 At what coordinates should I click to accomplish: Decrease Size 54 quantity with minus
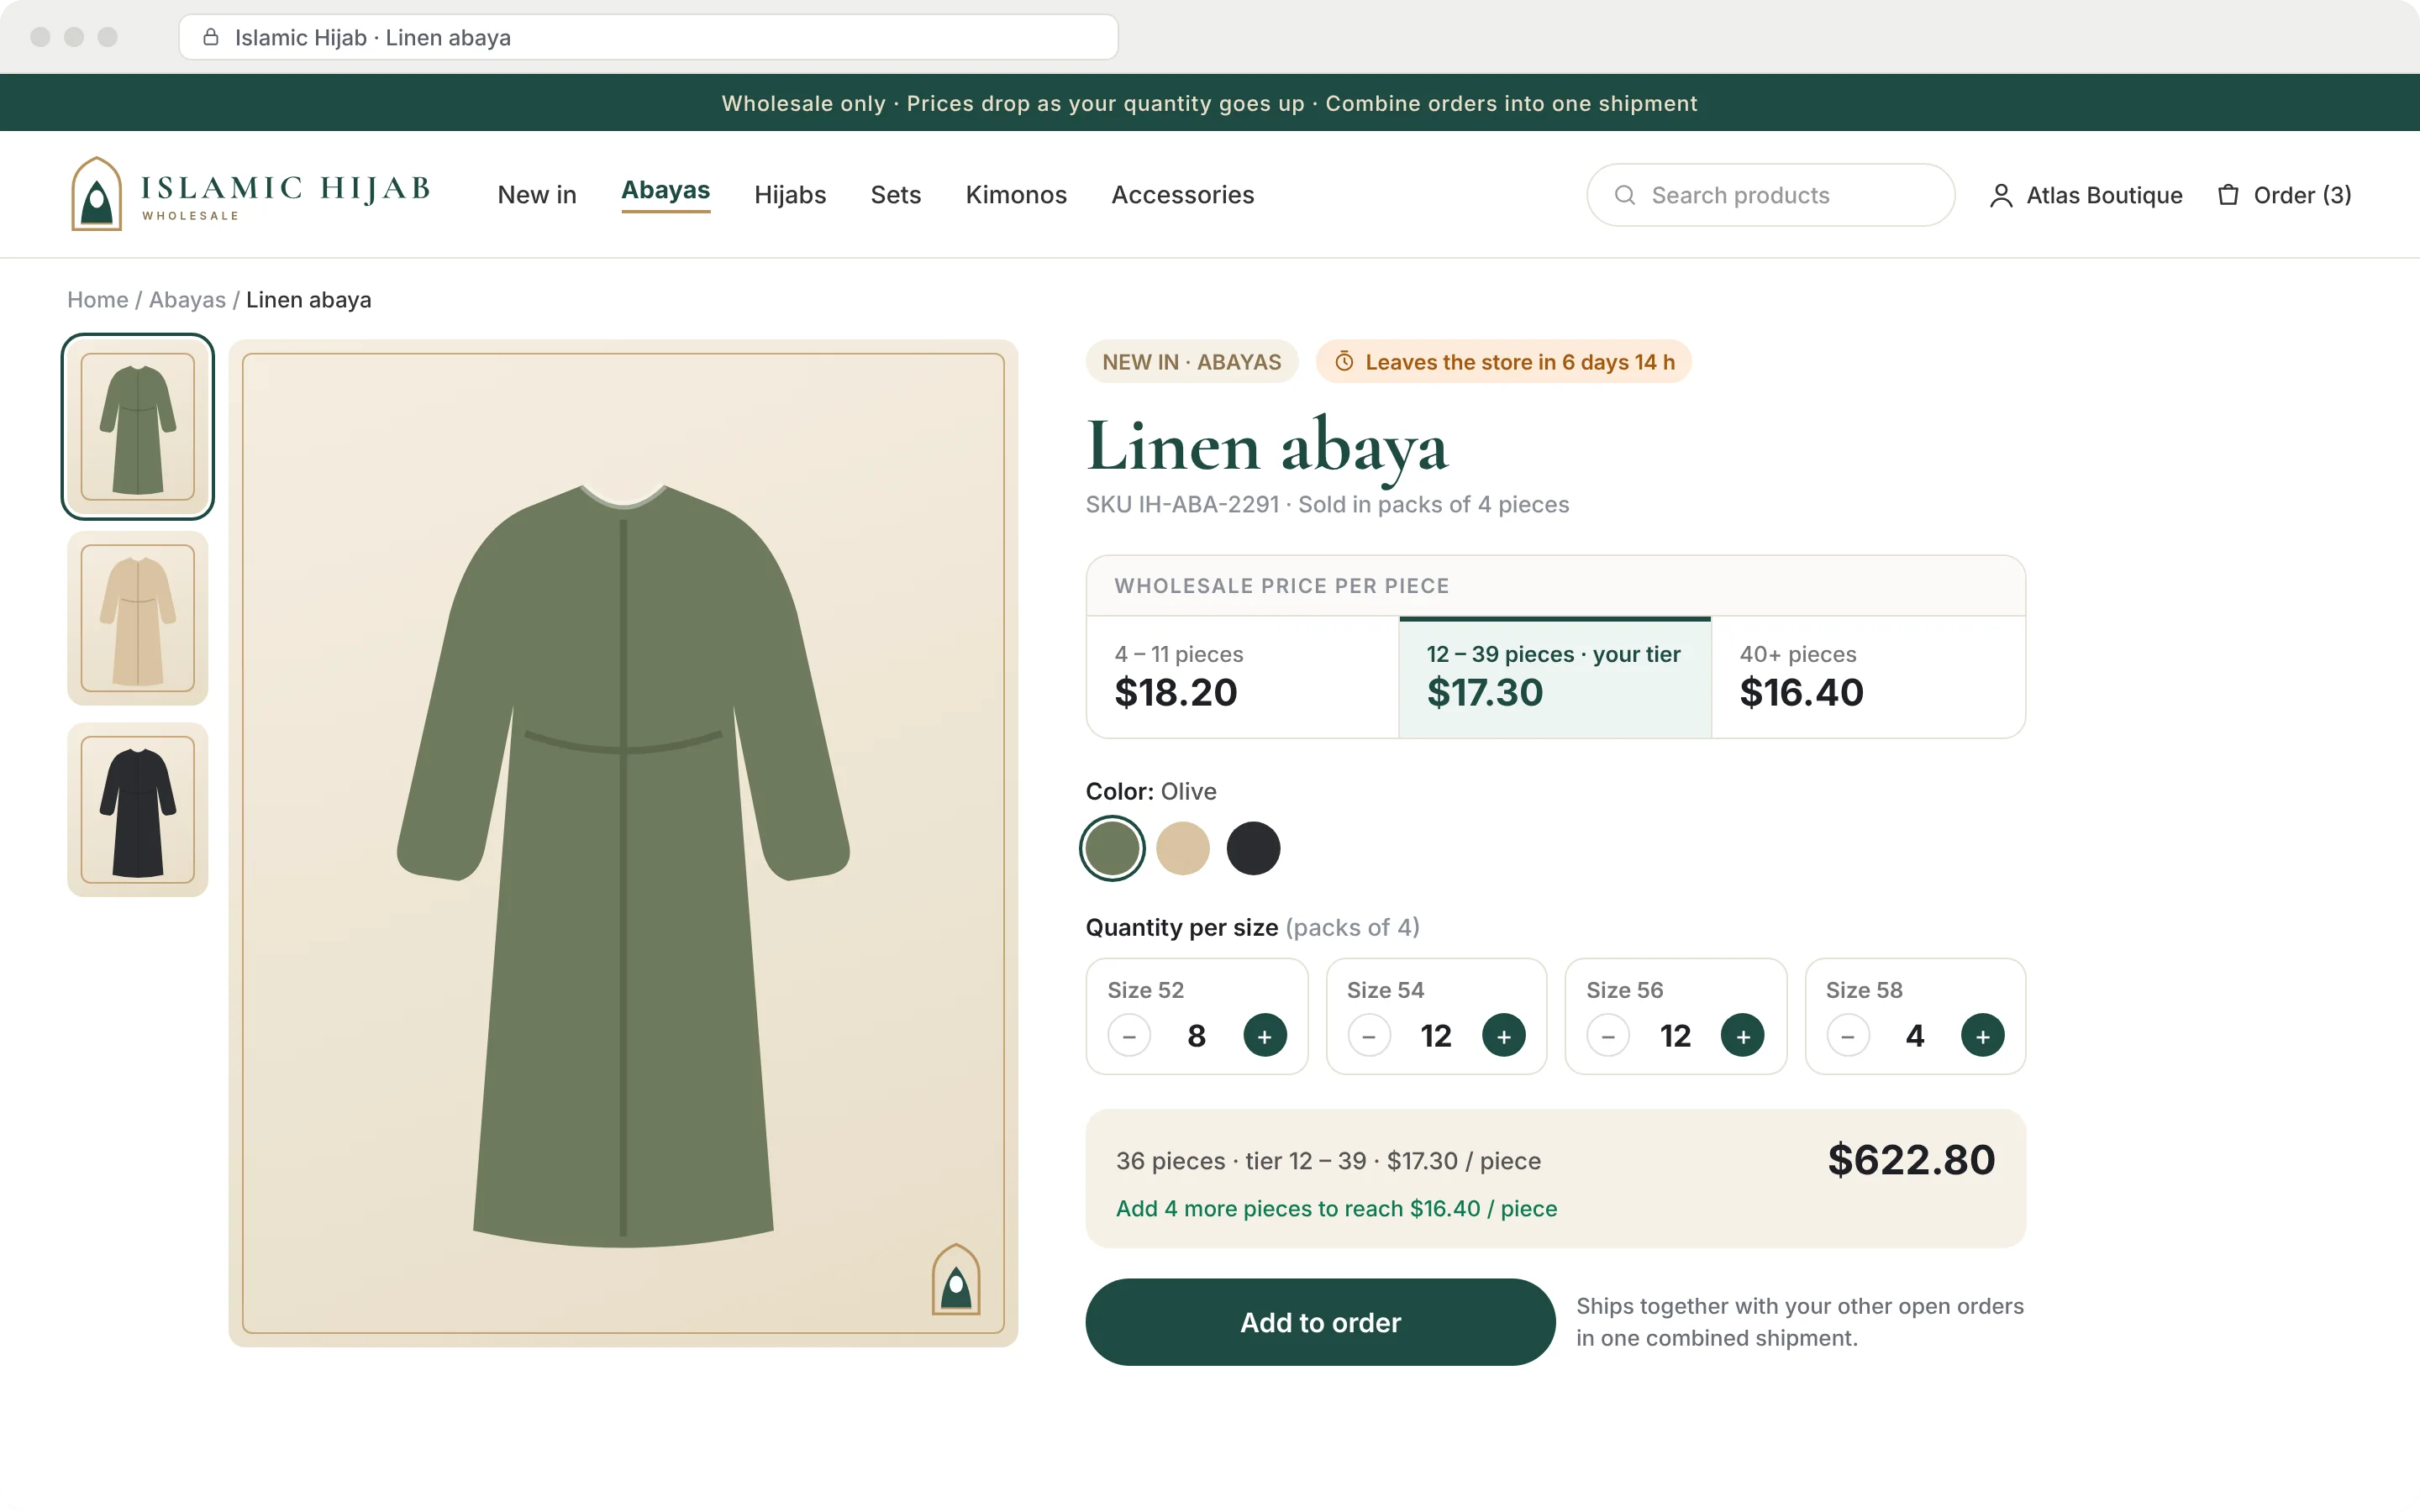pyautogui.click(x=1369, y=1036)
